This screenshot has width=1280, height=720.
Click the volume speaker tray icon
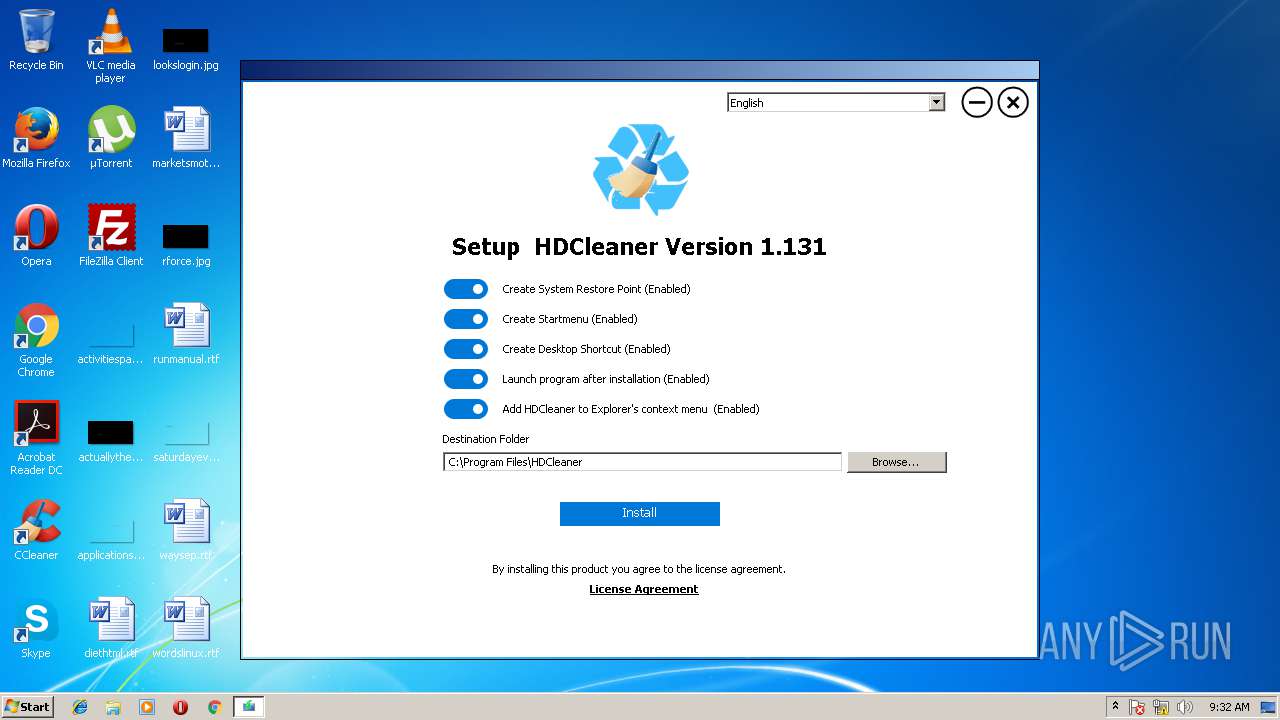(x=1185, y=707)
